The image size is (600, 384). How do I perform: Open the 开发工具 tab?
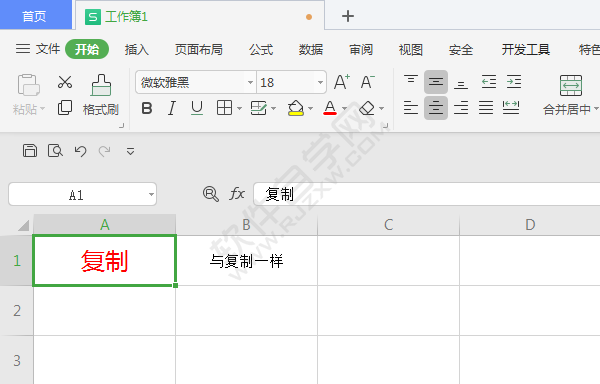pos(526,49)
